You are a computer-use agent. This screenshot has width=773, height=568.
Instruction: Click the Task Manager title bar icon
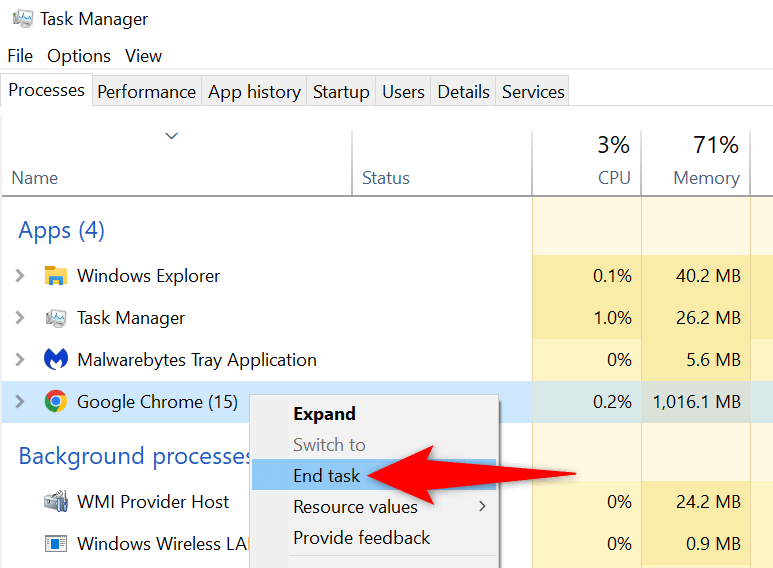pyautogui.click(x=22, y=18)
